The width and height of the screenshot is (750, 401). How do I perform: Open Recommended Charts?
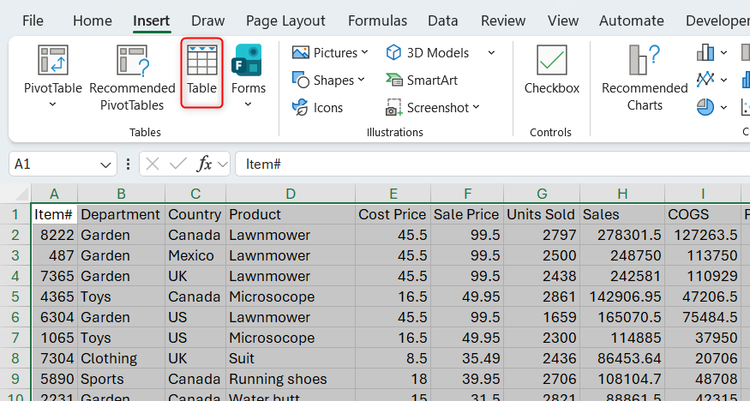pos(644,78)
